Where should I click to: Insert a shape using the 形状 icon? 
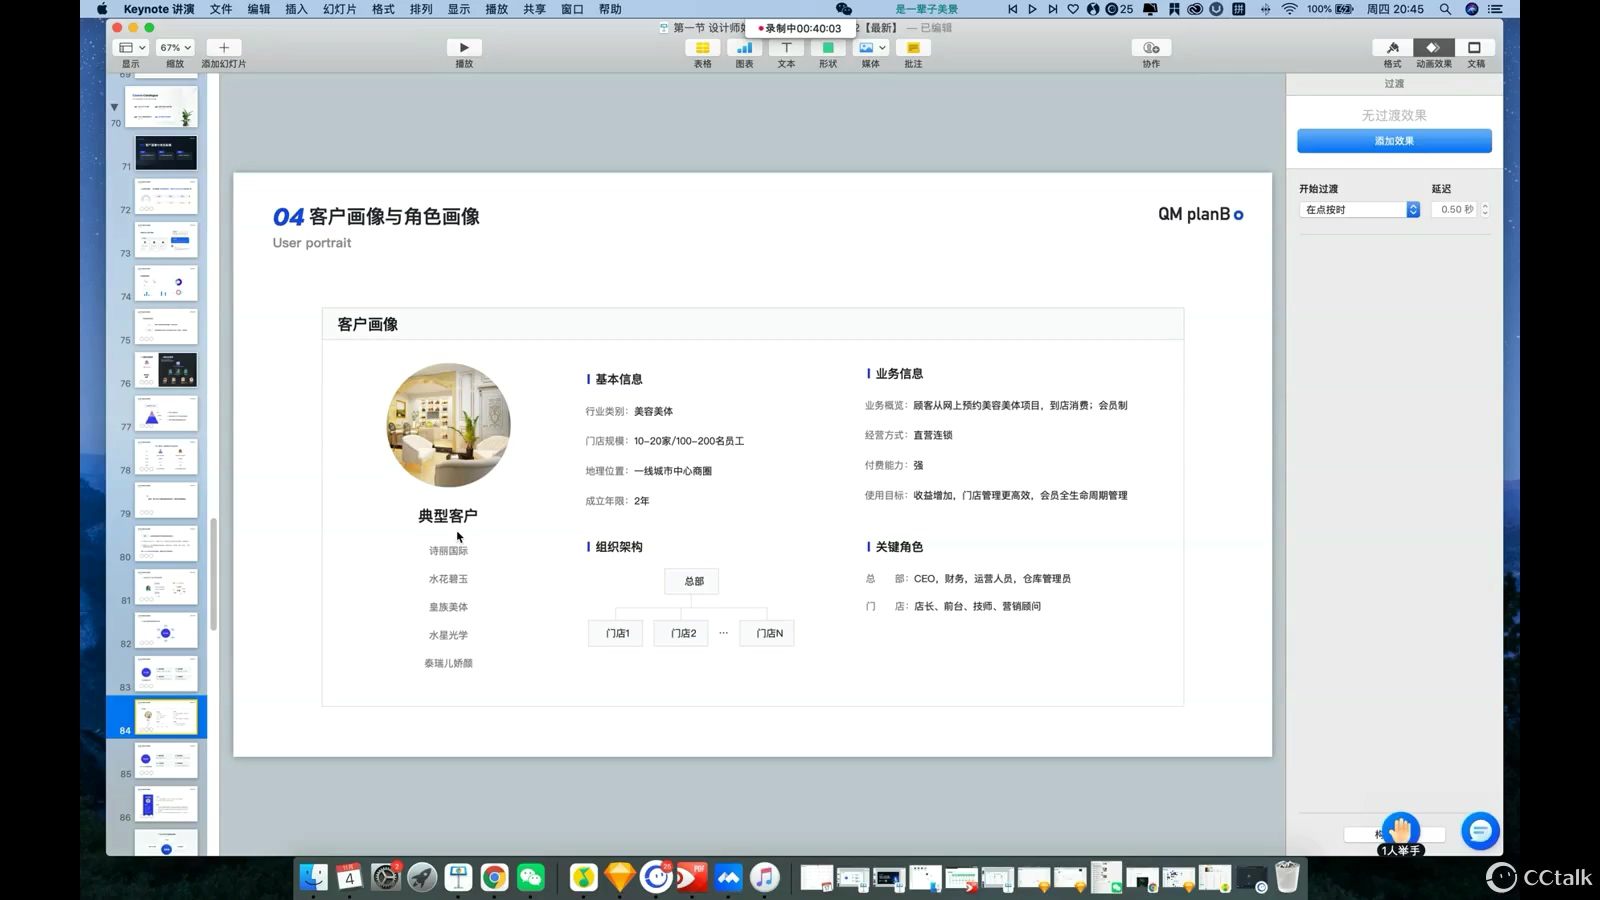point(828,48)
